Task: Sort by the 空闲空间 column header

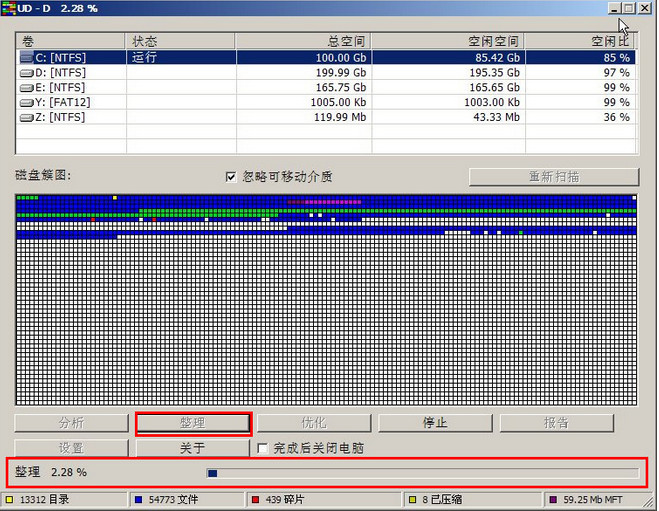Action: point(448,41)
